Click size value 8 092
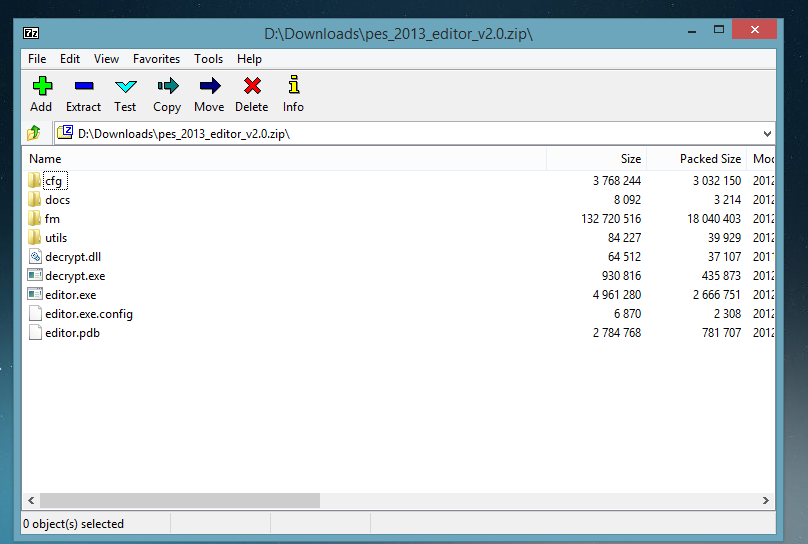Image resolution: width=808 pixels, height=544 pixels. (627, 200)
